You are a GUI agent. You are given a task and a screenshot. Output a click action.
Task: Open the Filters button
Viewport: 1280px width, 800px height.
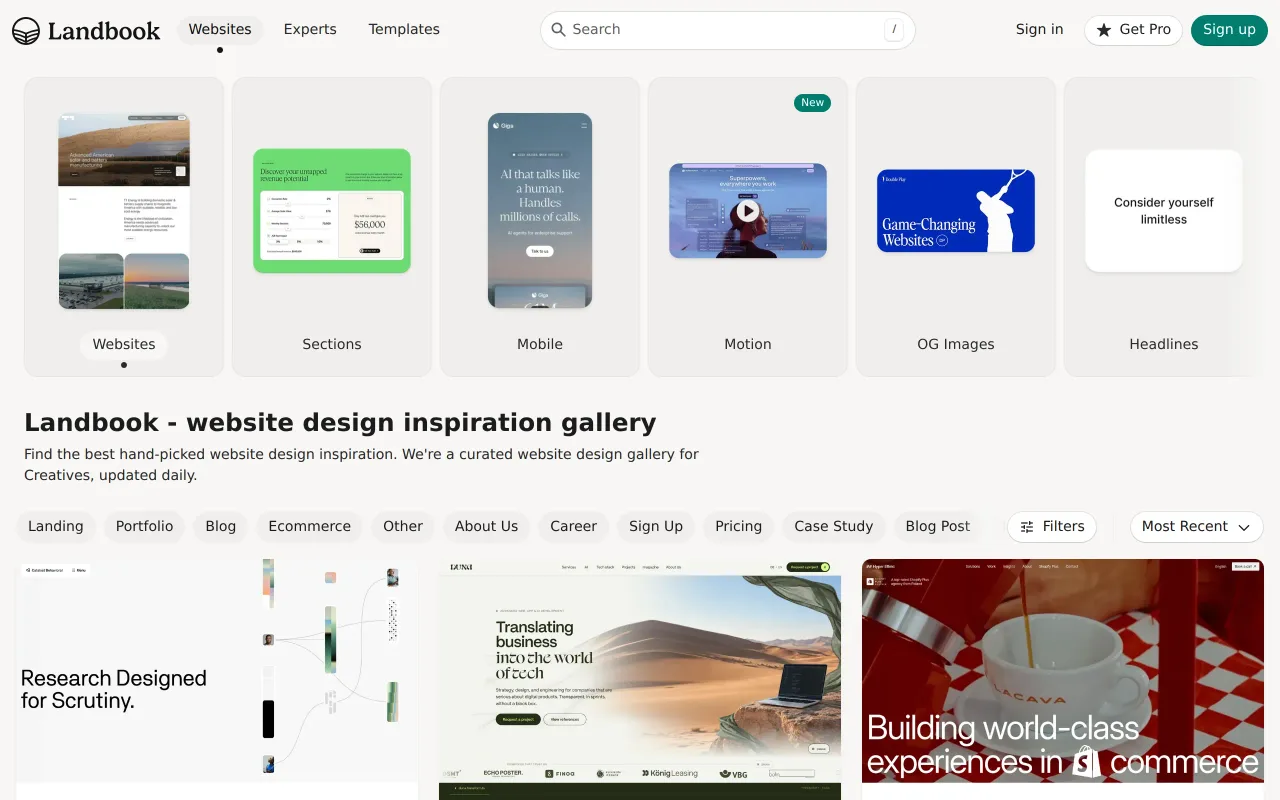point(1052,527)
